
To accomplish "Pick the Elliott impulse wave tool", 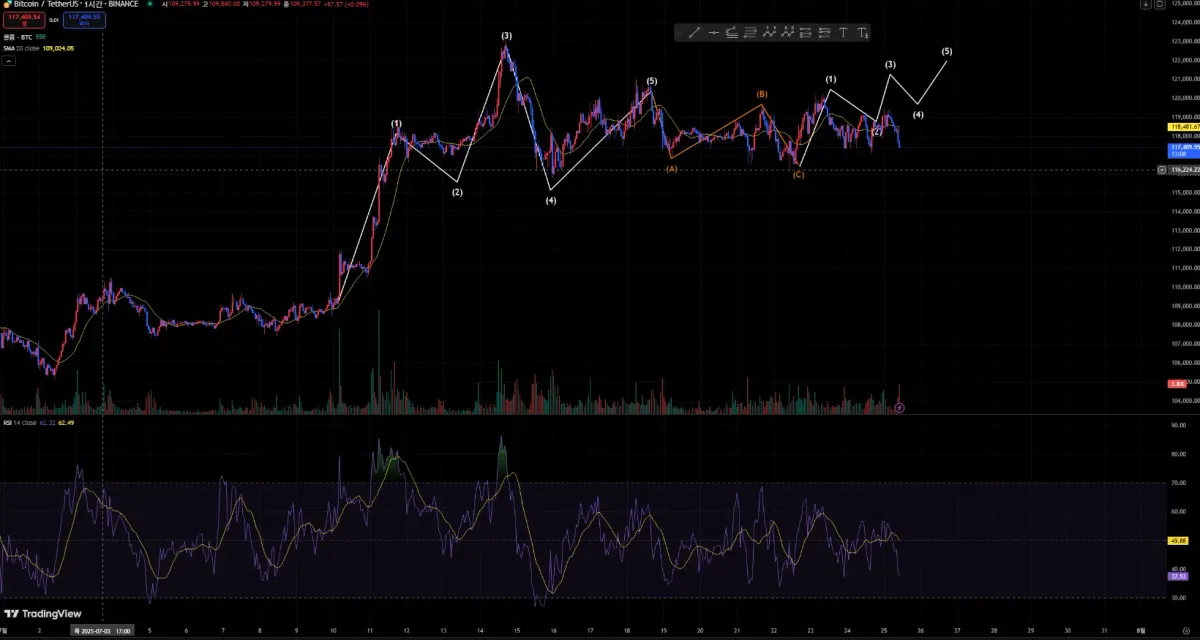I will coord(769,33).
